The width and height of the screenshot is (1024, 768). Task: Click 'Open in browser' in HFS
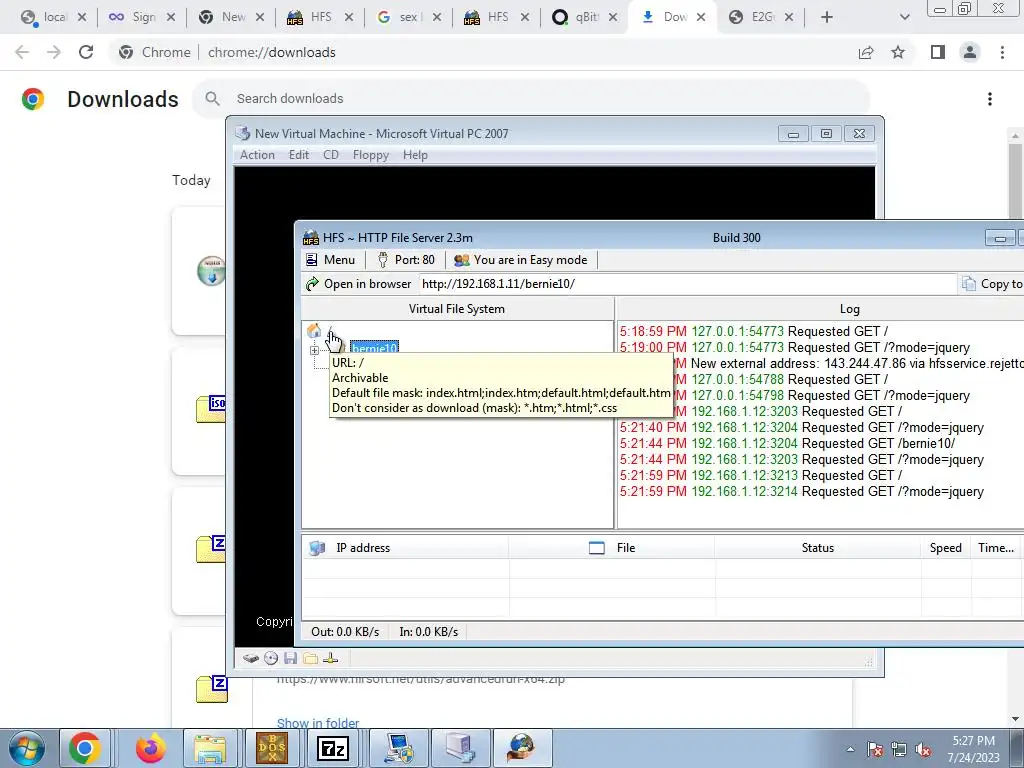(359, 284)
